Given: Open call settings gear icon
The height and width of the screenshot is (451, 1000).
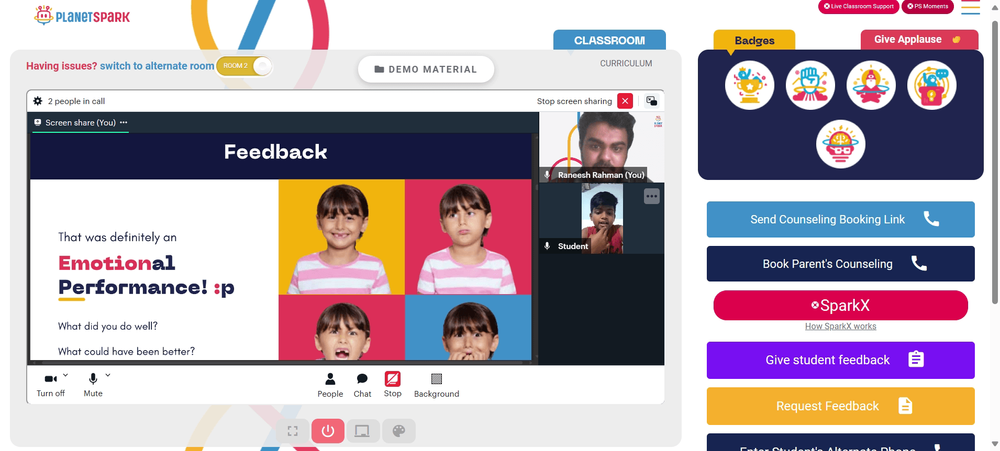Looking at the screenshot, I should [x=38, y=101].
